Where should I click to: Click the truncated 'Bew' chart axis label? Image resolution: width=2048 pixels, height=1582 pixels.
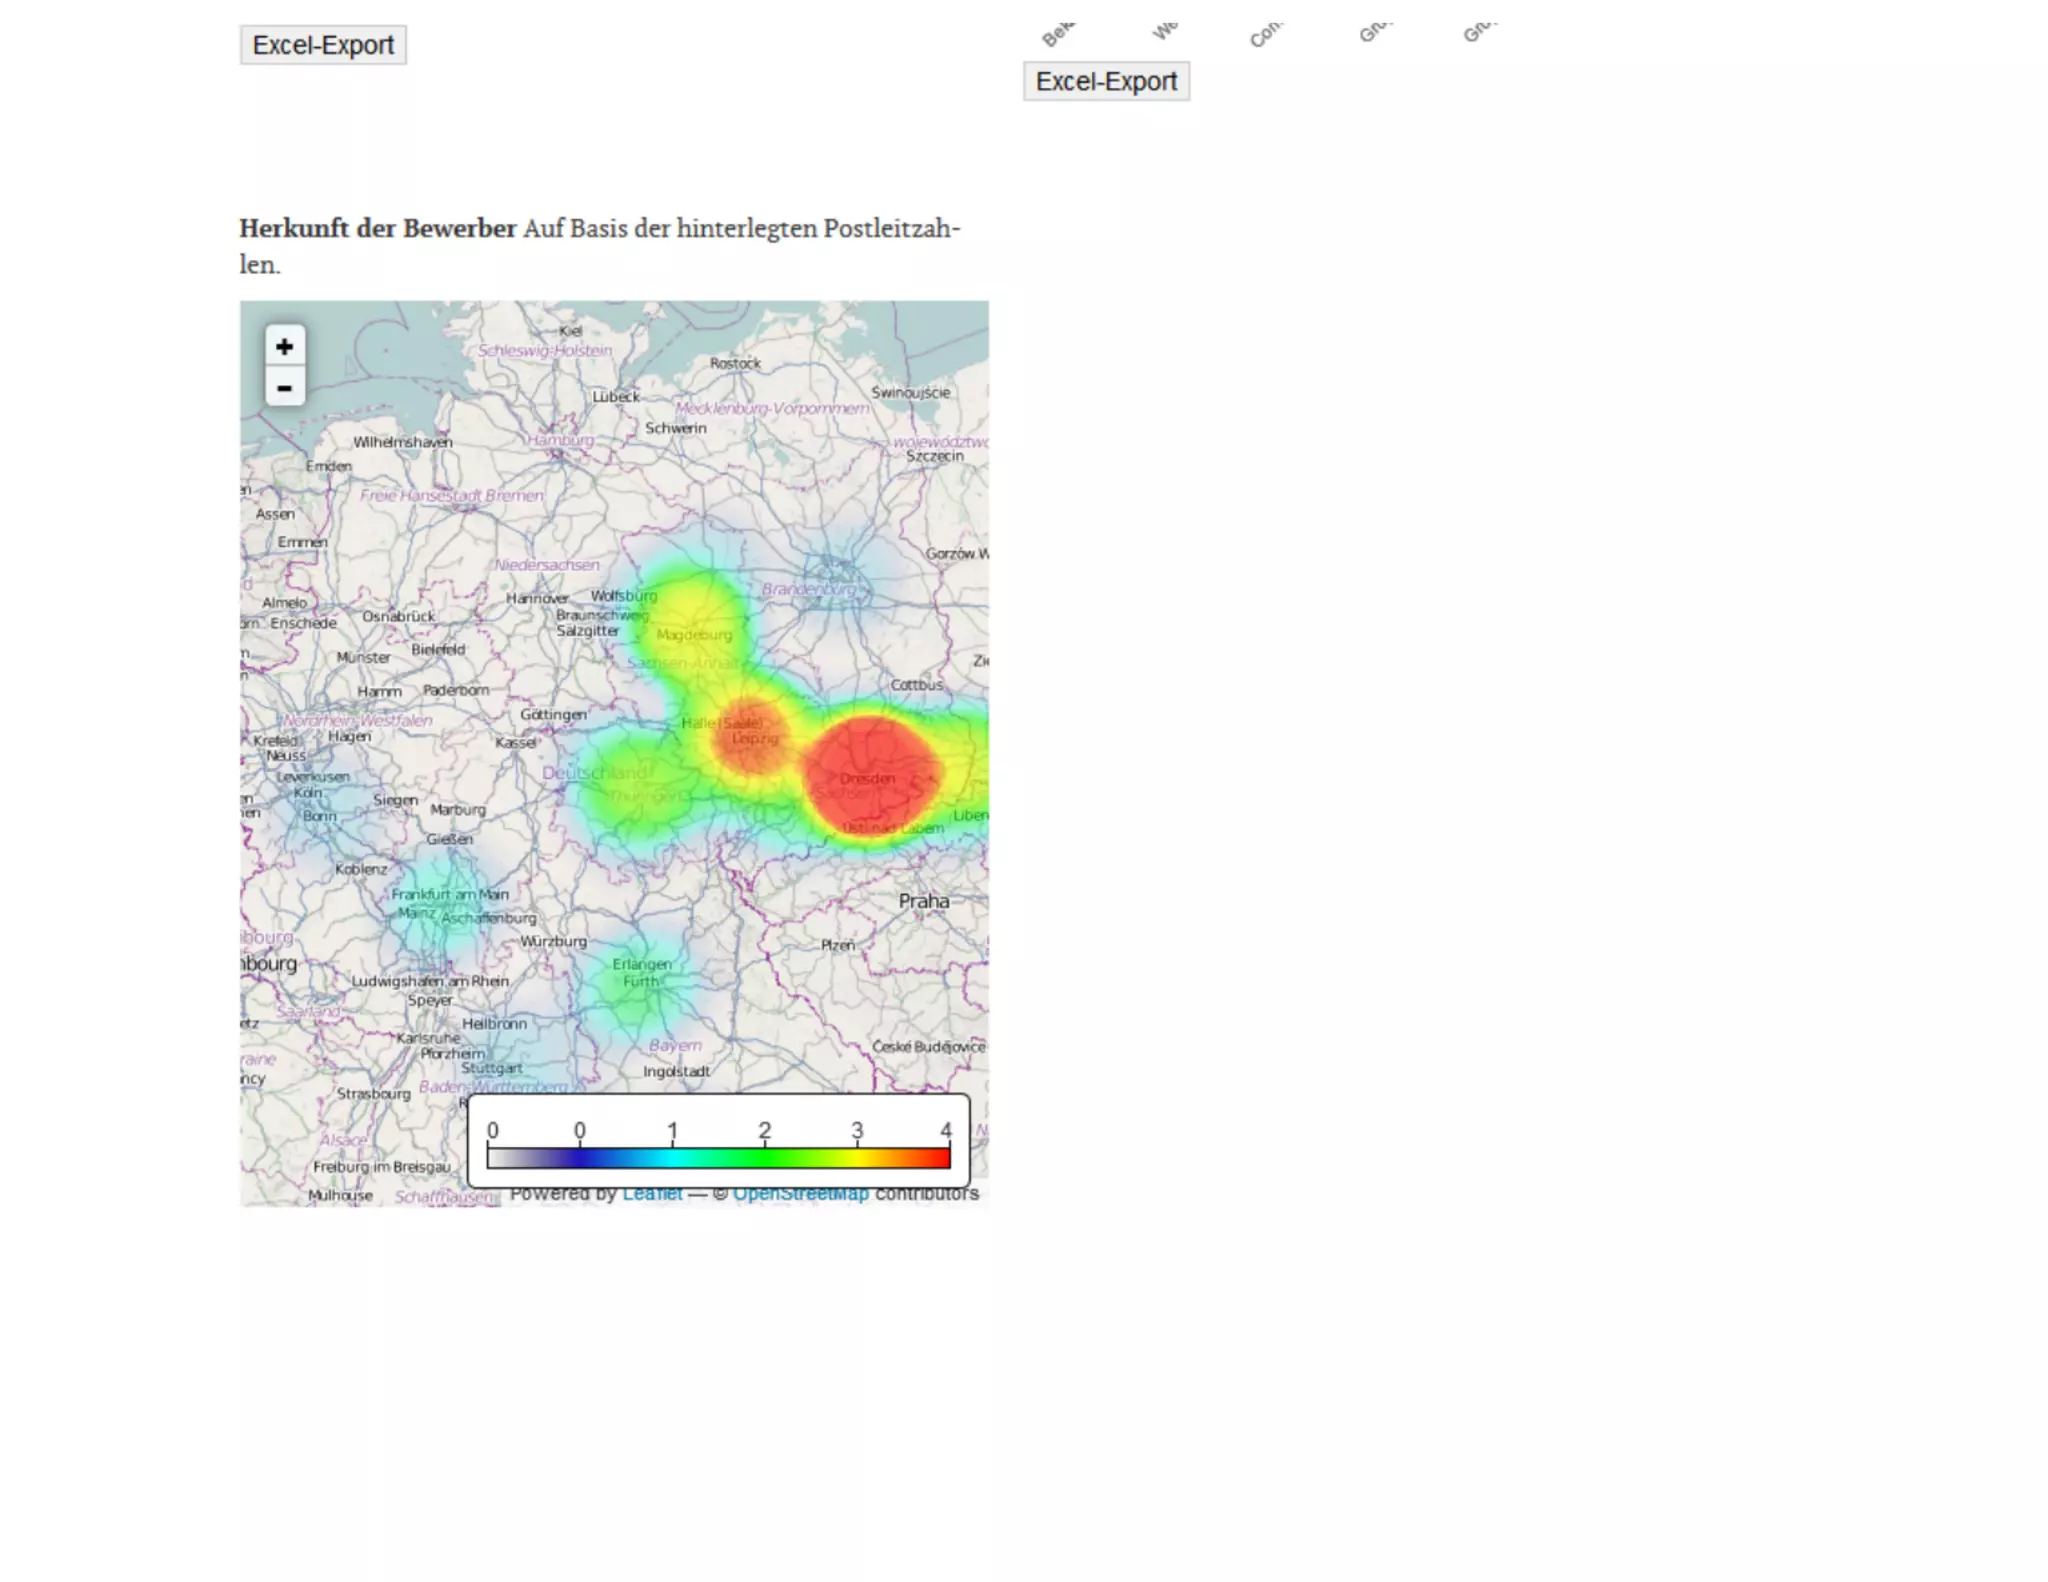point(1057,34)
